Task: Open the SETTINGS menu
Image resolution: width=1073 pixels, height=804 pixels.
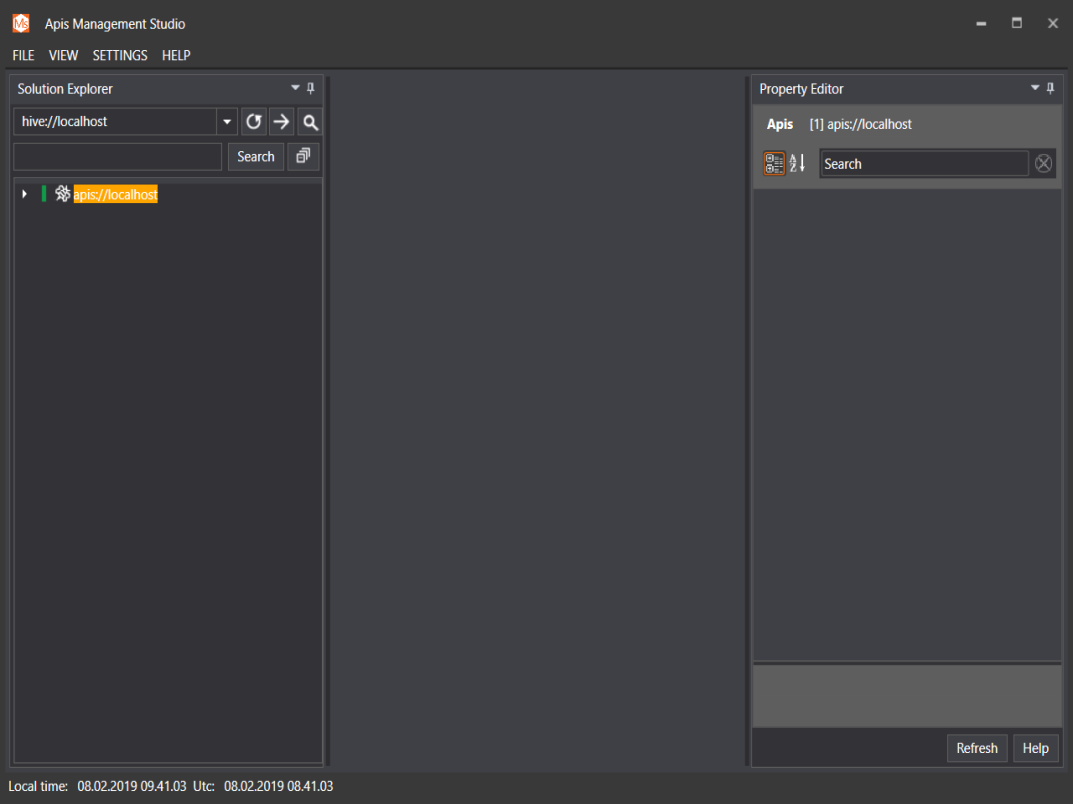Action: pyautogui.click(x=120, y=55)
